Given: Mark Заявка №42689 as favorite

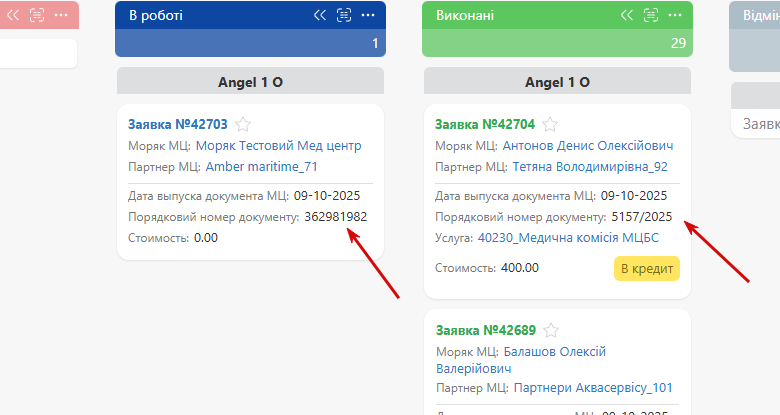Looking at the screenshot, I should [551, 330].
